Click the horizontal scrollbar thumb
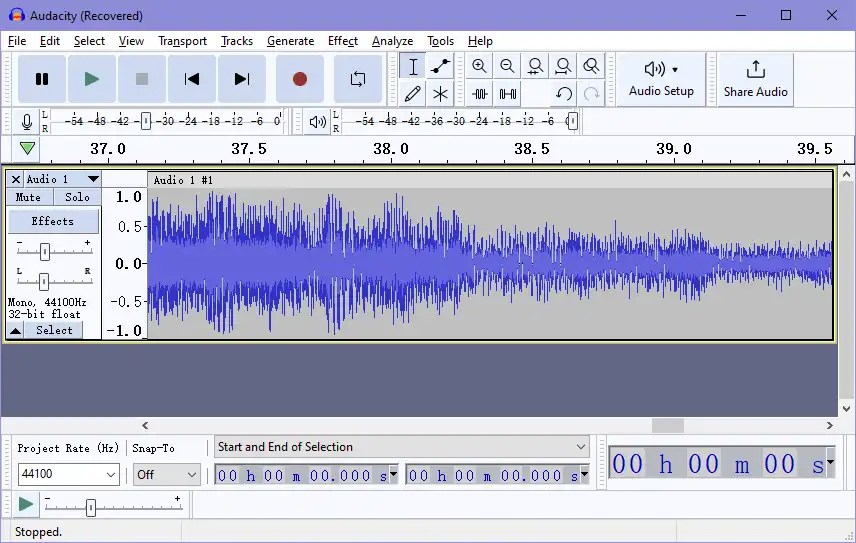Screen dimensions: 856x543 pos(668,425)
